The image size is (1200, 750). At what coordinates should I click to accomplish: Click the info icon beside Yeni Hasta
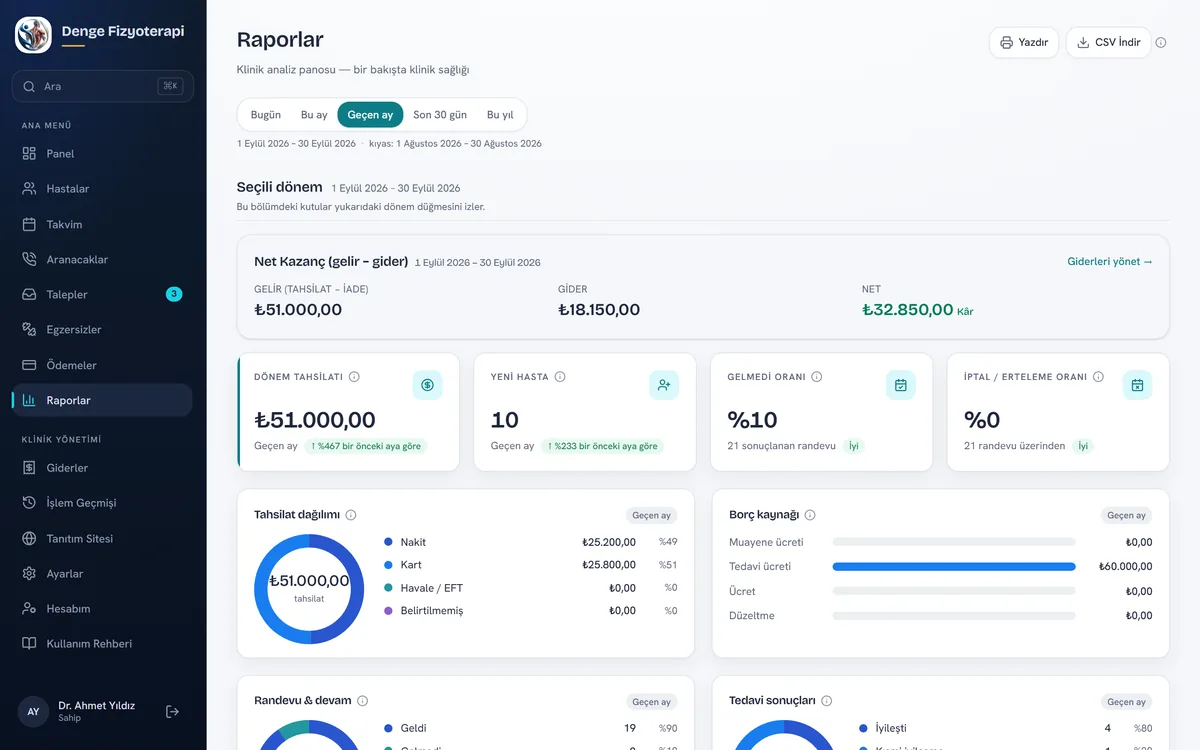(x=560, y=377)
